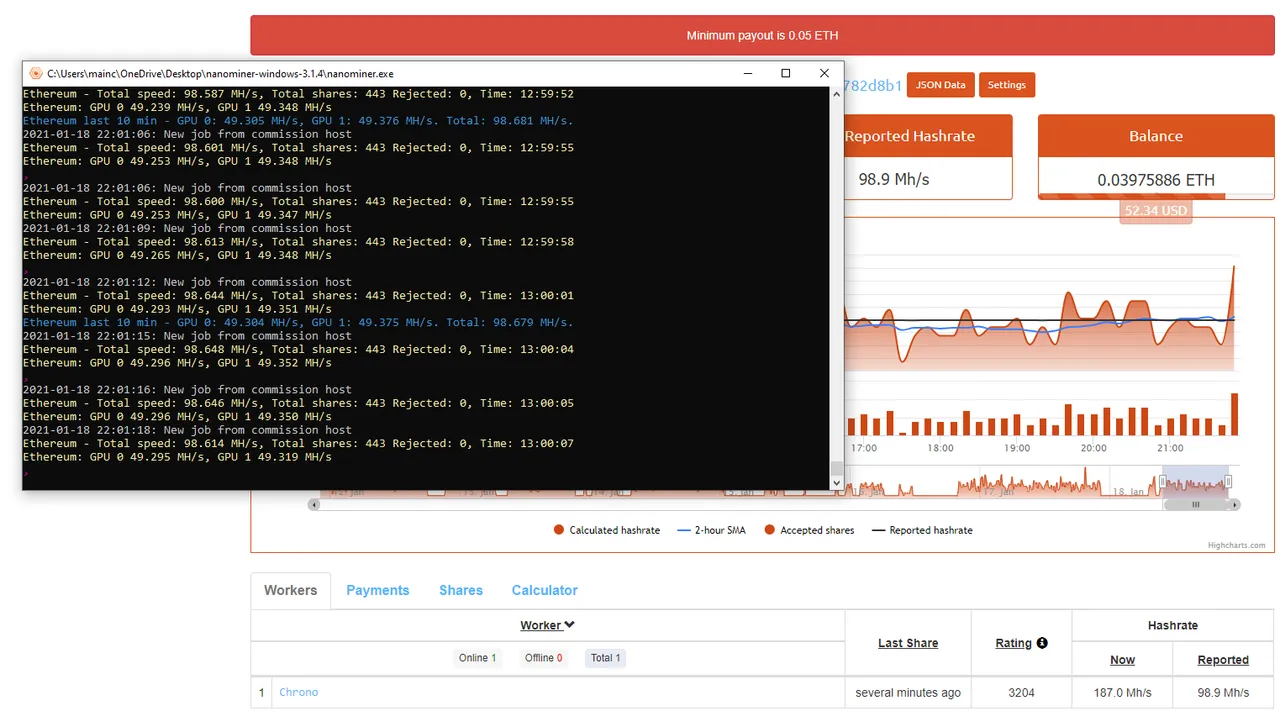1280x711 pixels.
Task: Click the Chrono row 98.9 Mh/s reported cell
Action: [1223, 692]
